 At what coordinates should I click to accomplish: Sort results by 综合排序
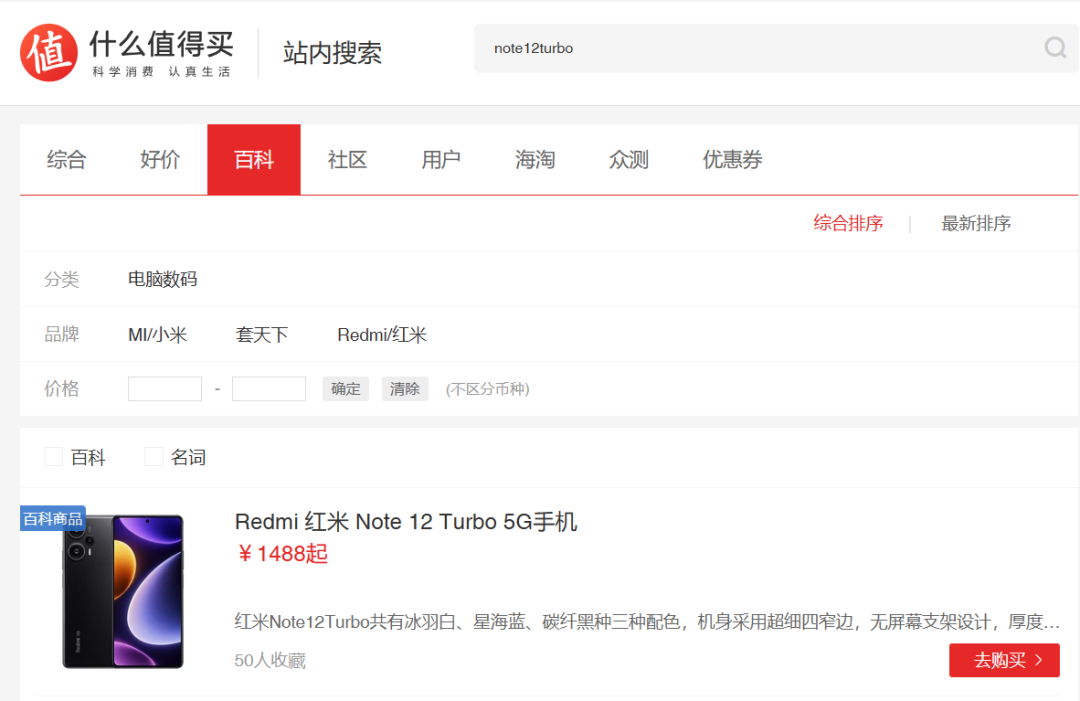(848, 223)
